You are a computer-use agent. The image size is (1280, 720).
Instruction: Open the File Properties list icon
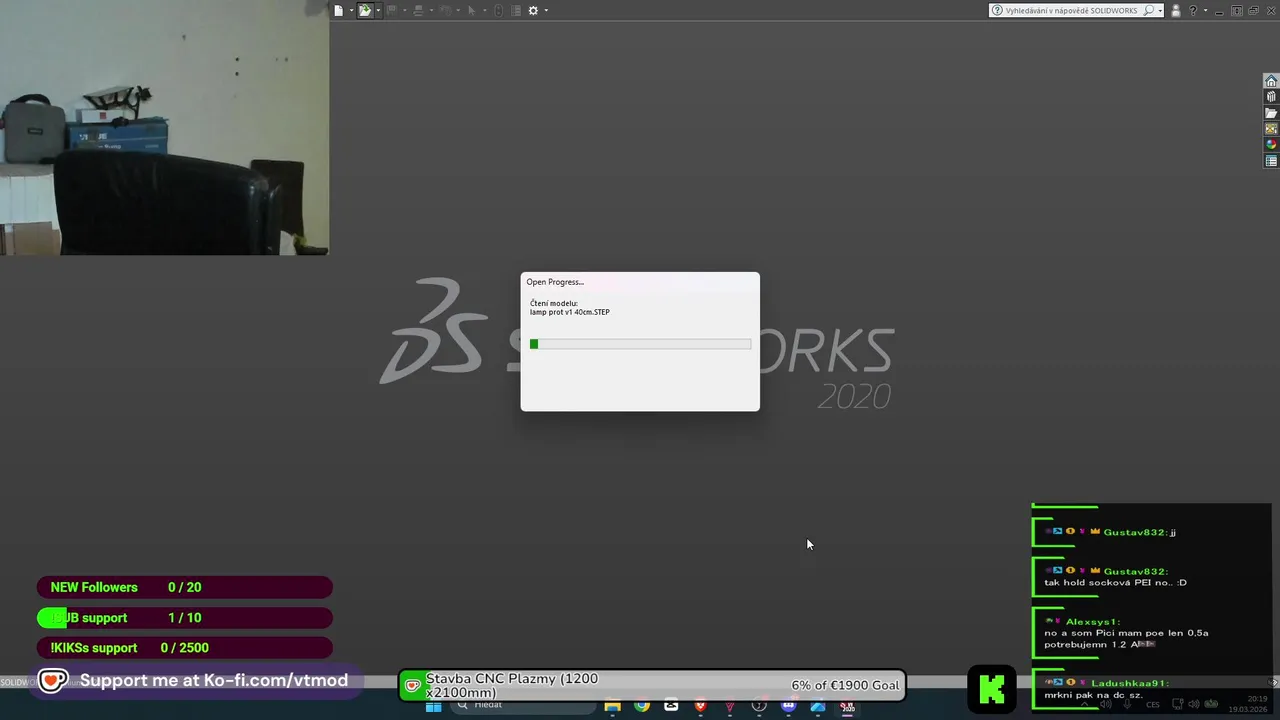point(516,10)
